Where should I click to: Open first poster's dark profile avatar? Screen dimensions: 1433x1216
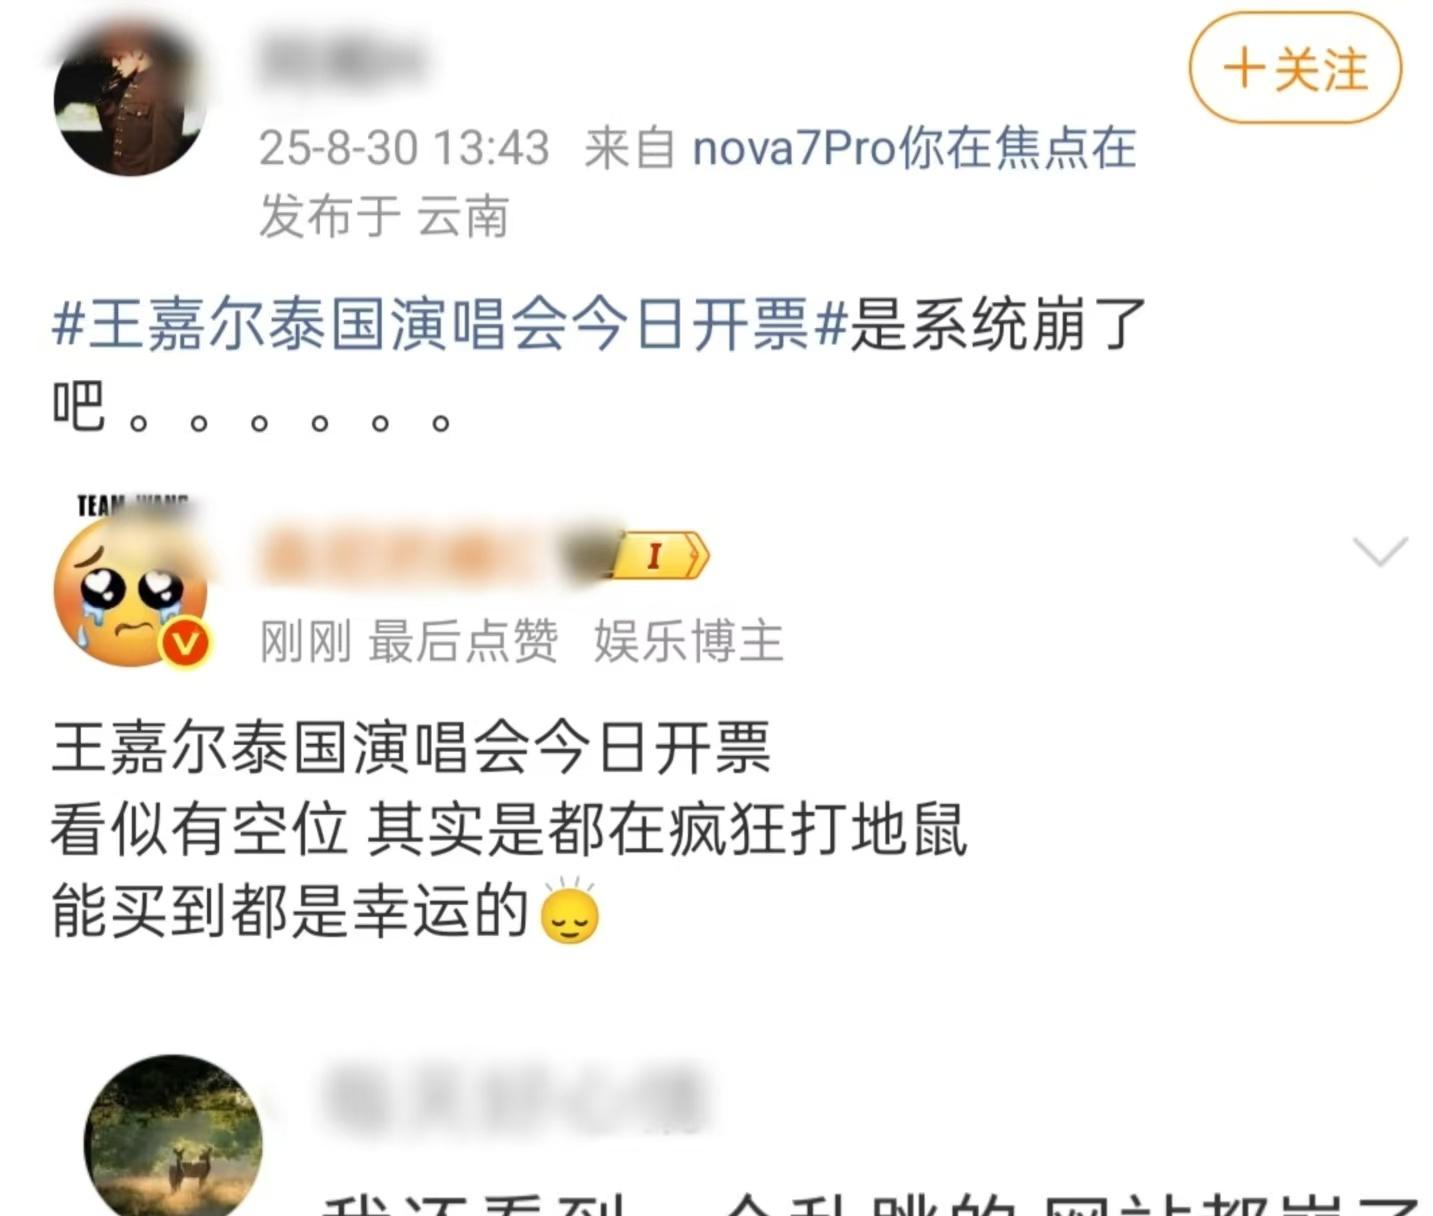click(x=130, y=100)
